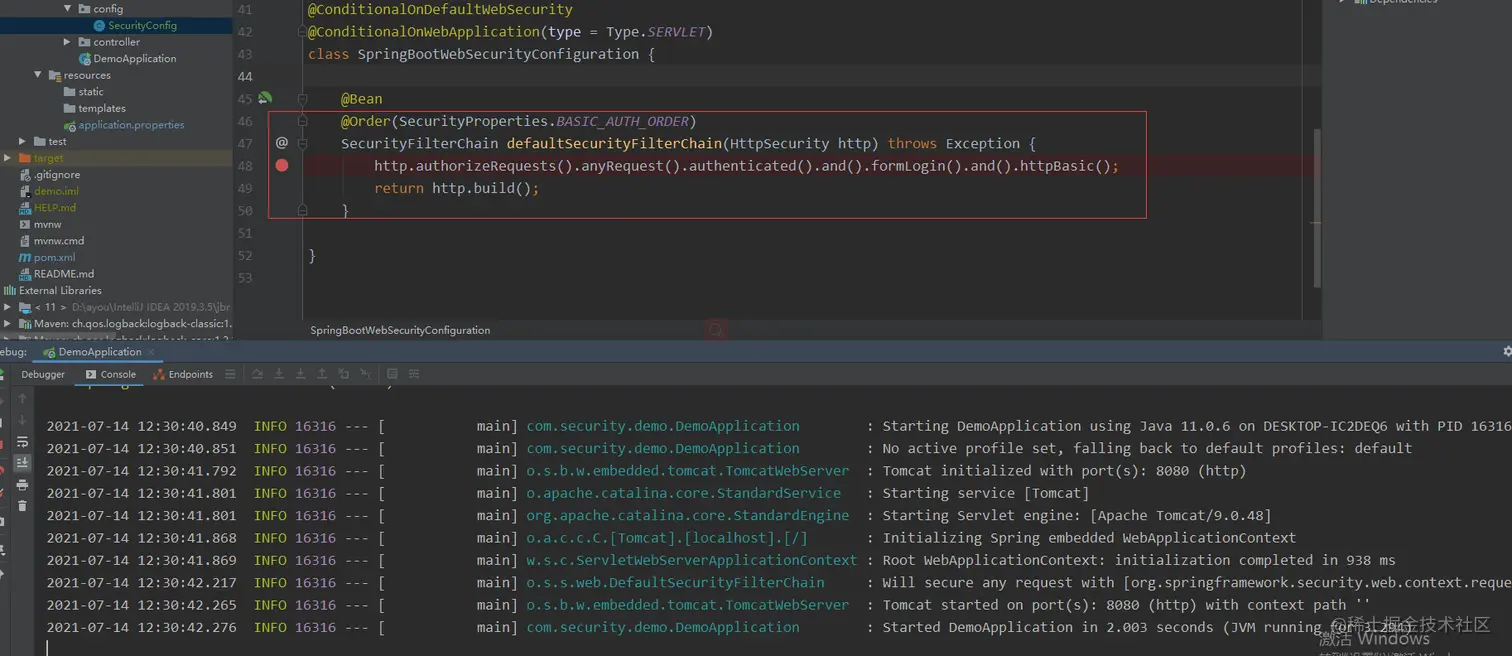Click the Spring bean gutter icon on line 45

[x=265, y=98]
